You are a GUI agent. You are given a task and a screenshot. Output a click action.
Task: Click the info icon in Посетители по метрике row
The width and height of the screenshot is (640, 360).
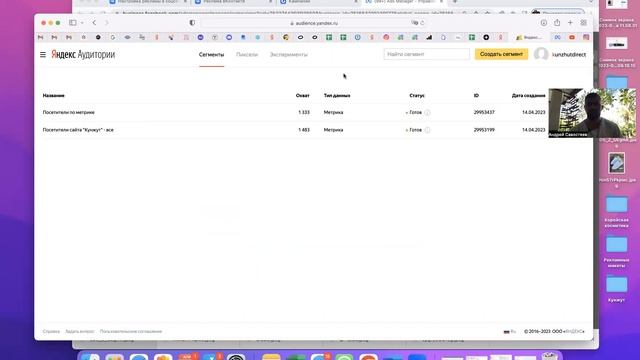(x=427, y=112)
